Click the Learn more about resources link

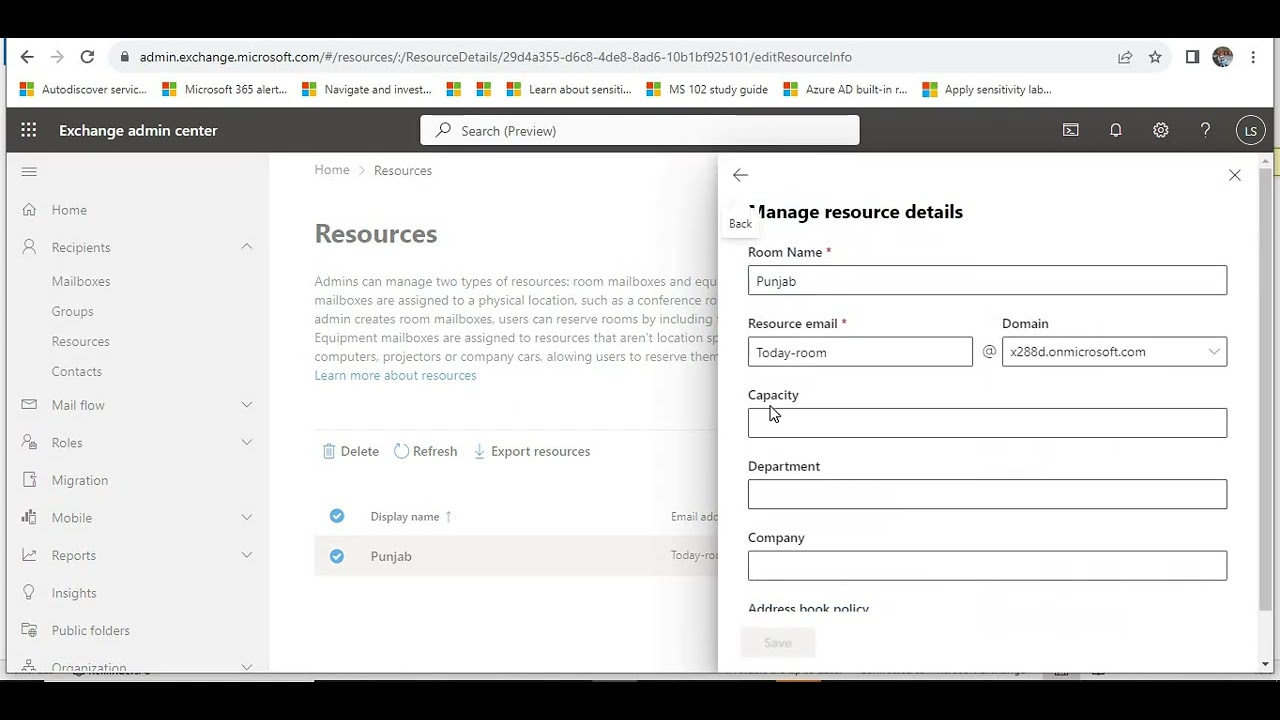[x=395, y=375]
